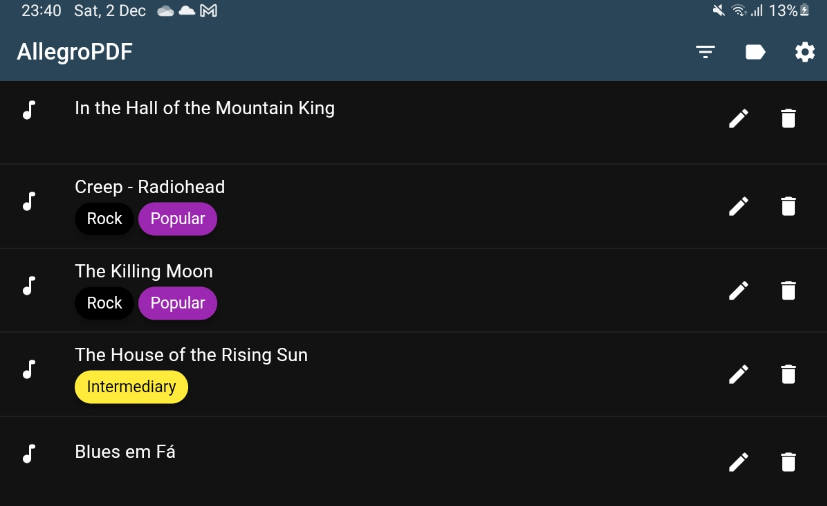
Task: Delete The House of the Rising Sun
Action: click(788, 374)
